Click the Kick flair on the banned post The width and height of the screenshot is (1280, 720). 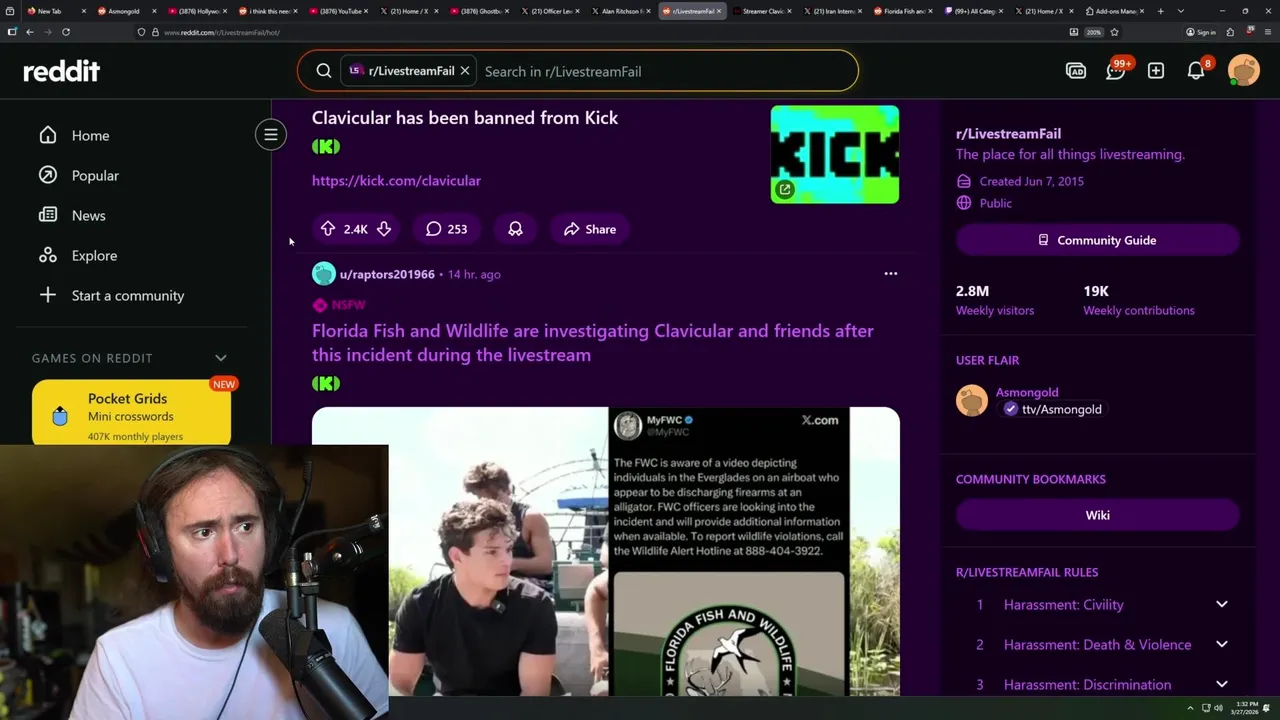click(x=326, y=147)
